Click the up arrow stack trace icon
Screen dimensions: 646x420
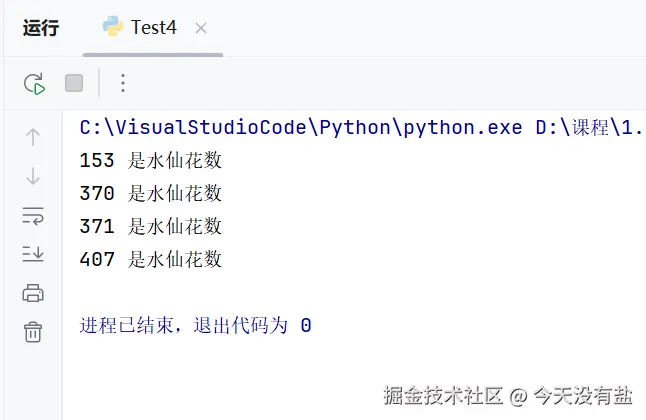[x=33, y=137]
